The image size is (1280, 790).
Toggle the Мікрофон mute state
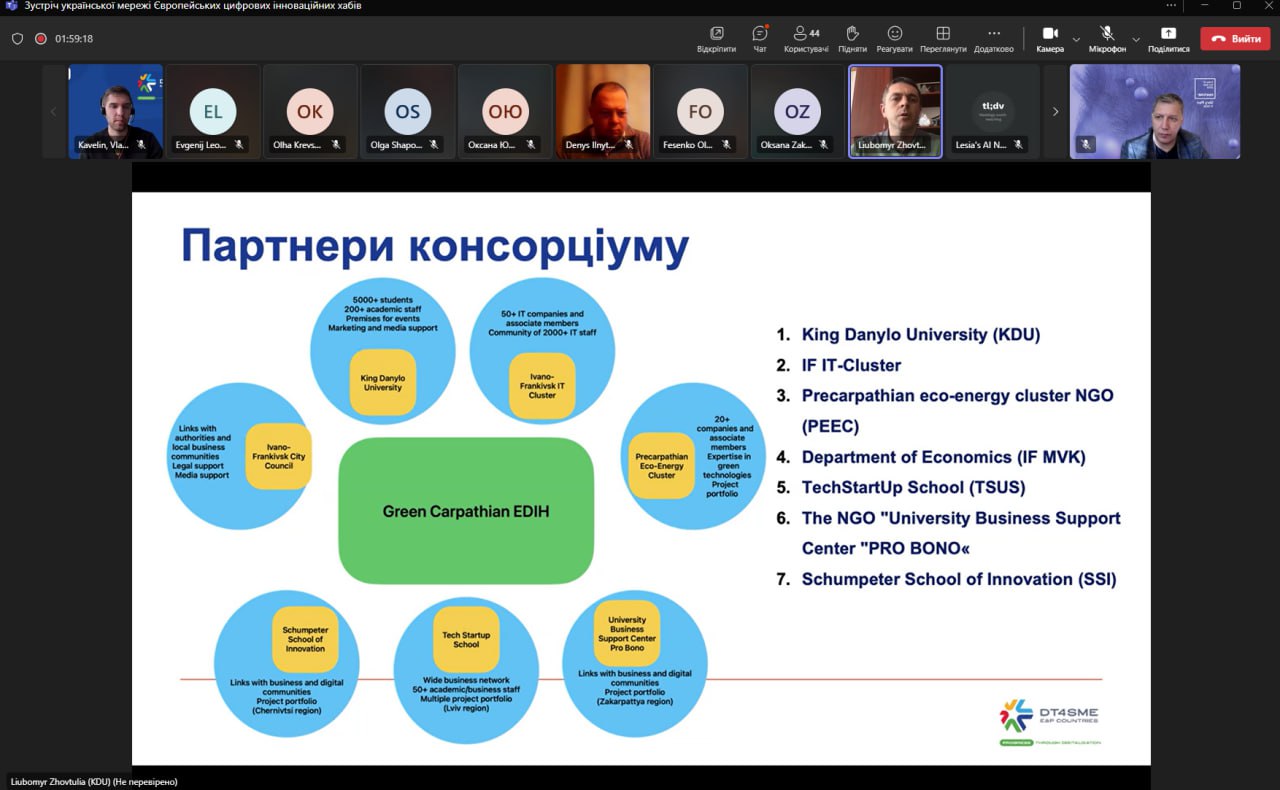[x=1107, y=38]
